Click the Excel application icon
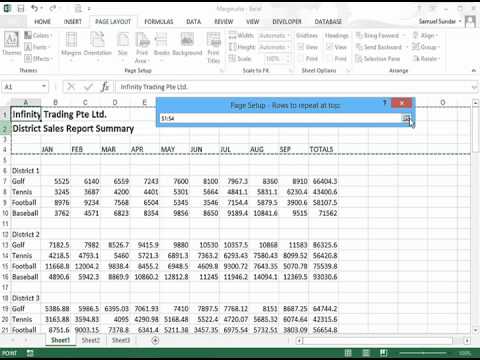Screen dimensions: 480x360 point(7,9)
